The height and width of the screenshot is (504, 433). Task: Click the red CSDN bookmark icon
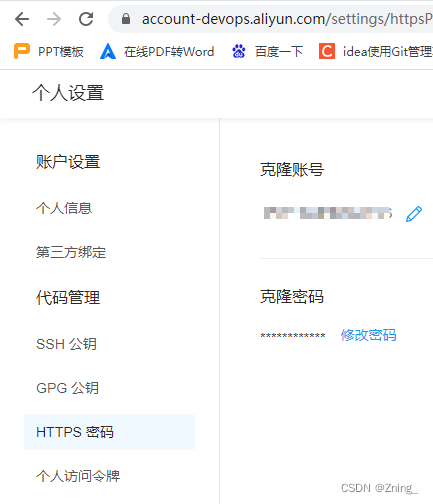point(327,51)
